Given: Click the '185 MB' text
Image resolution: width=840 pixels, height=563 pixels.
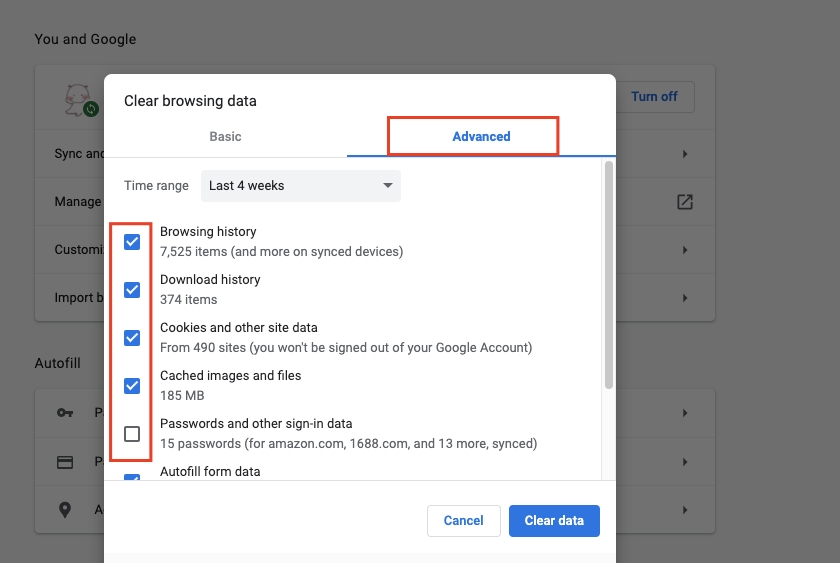Looking at the screenshot, I should pyautogui.click(x=182, y=396).
